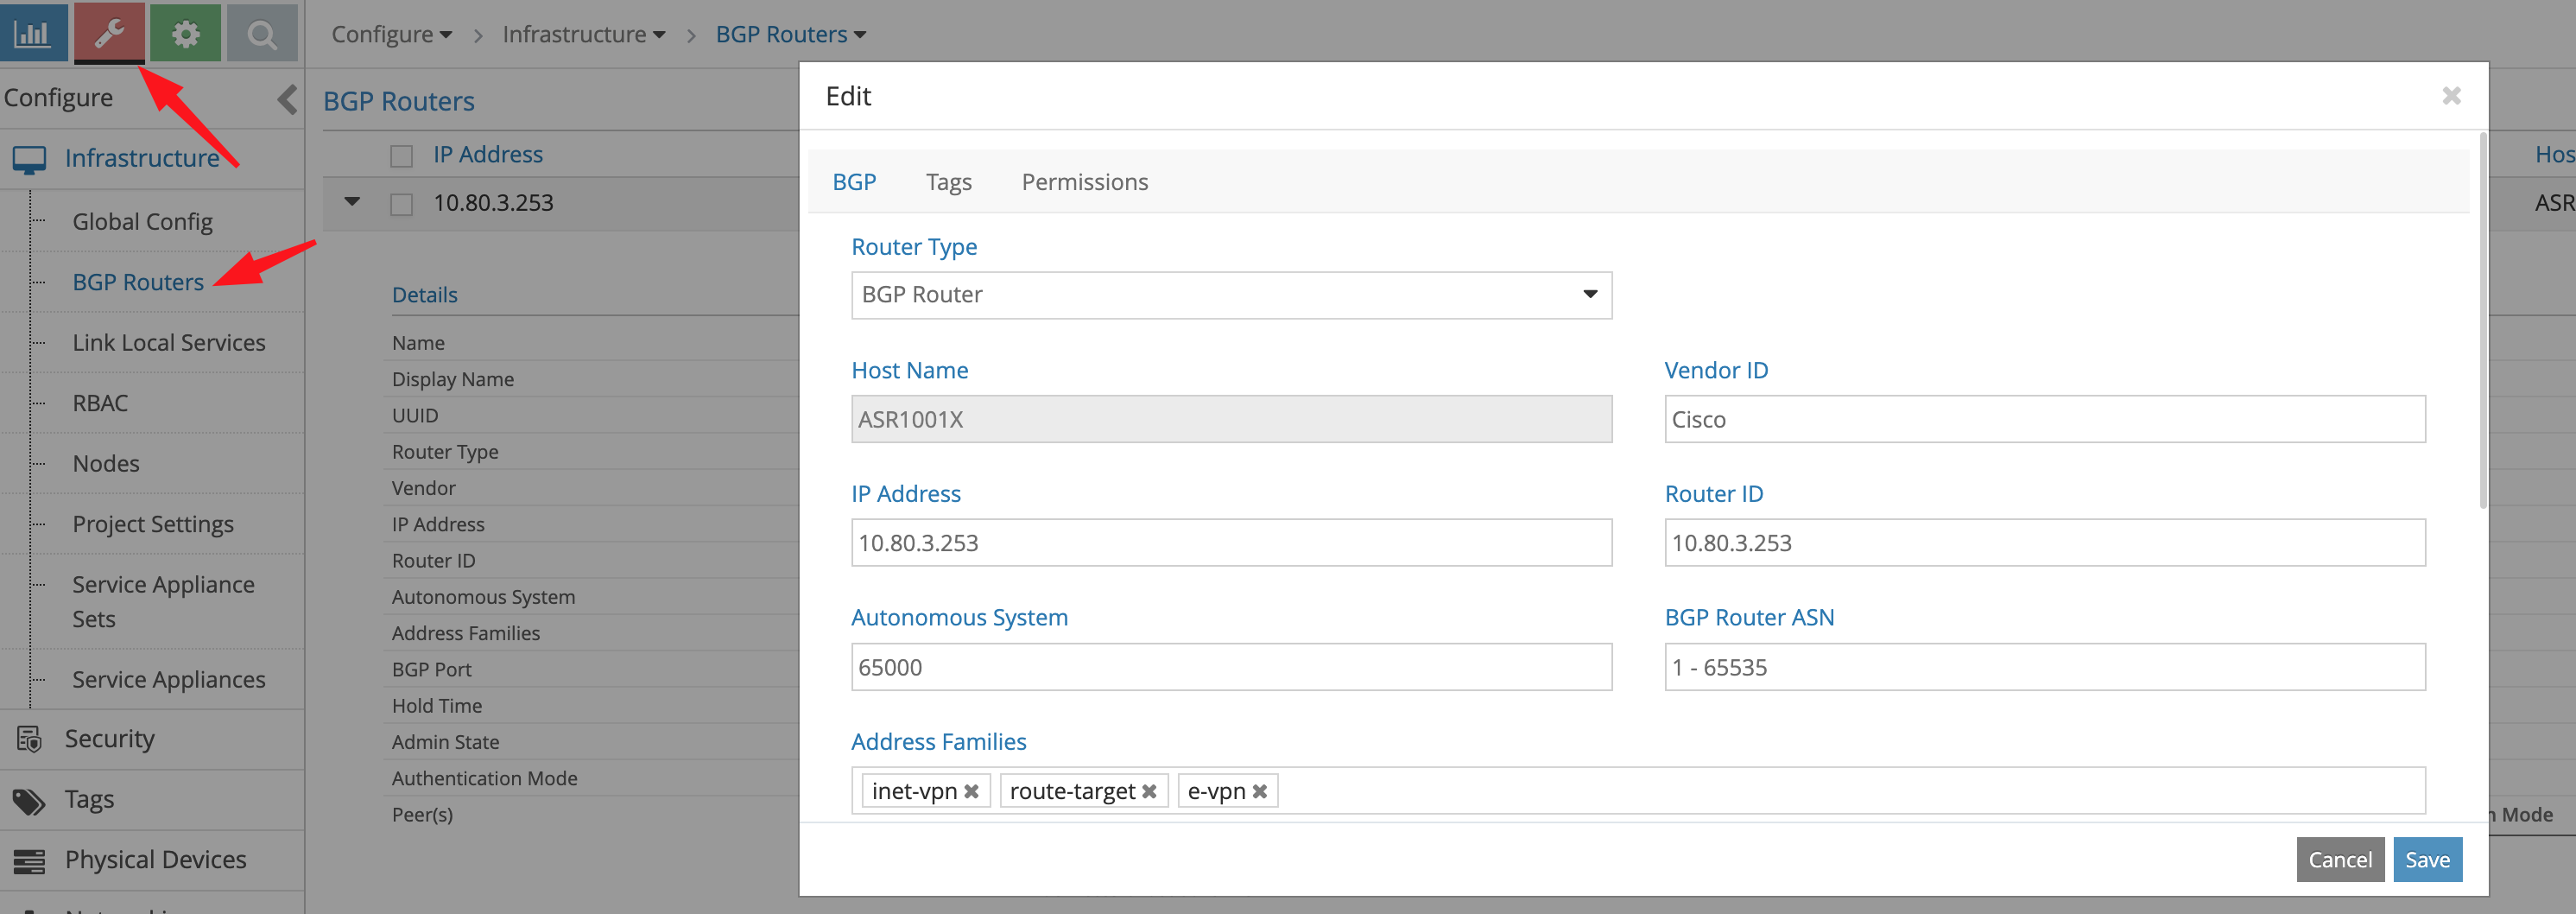Click the Search magnifier icon
2576x914 pixels.
pos(262,33)
